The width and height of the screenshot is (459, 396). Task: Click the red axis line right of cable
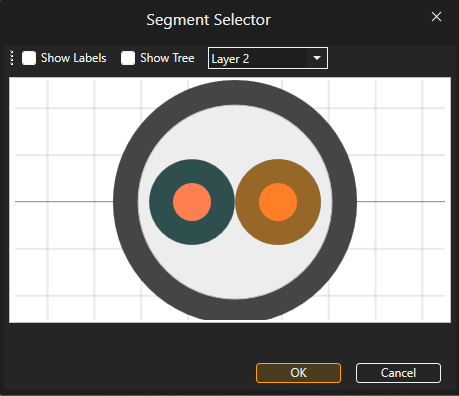(x=401, y=201)
